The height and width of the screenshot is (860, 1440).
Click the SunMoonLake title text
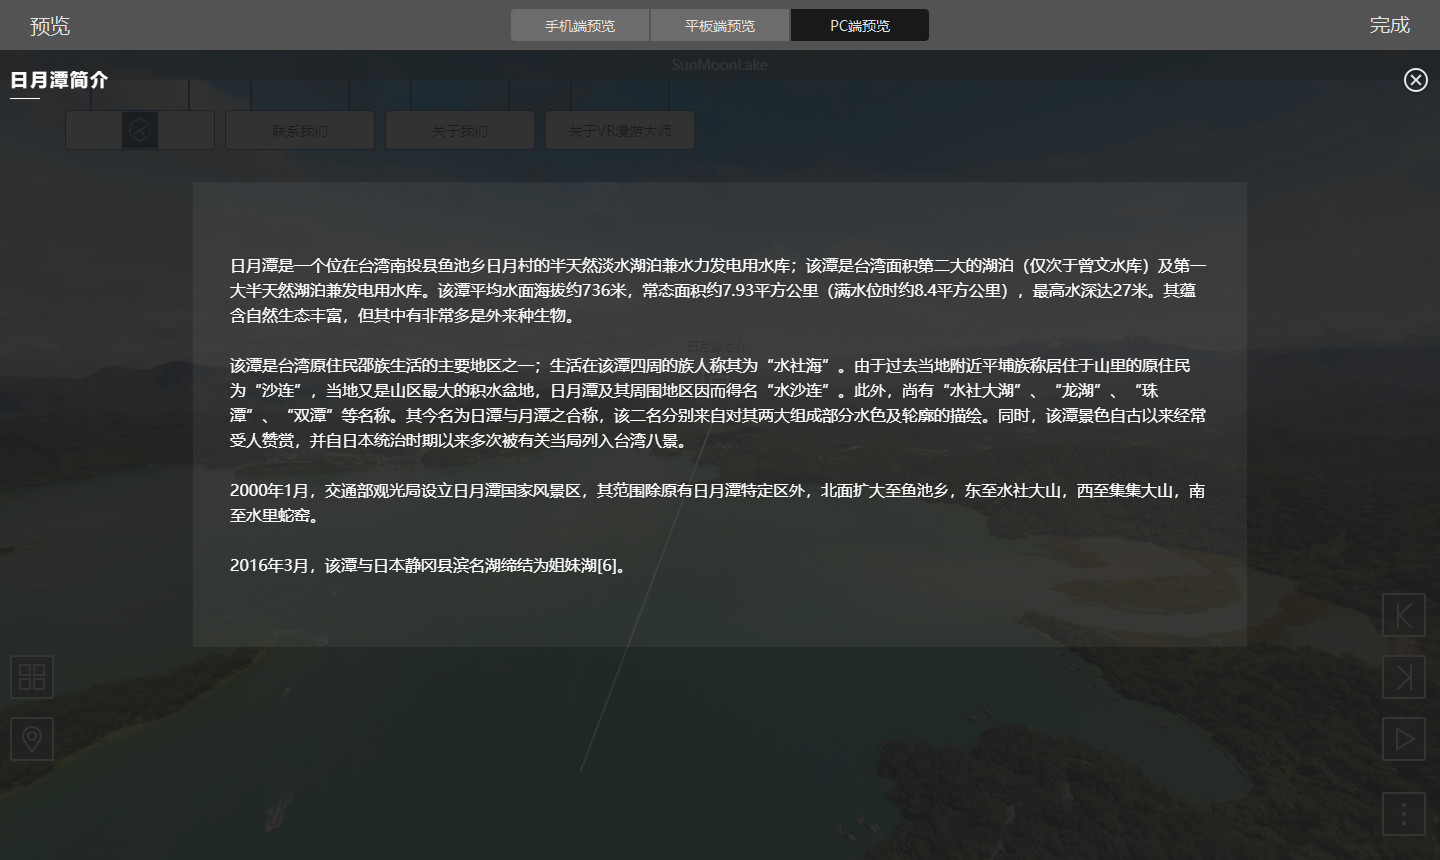tap(720, 65)
